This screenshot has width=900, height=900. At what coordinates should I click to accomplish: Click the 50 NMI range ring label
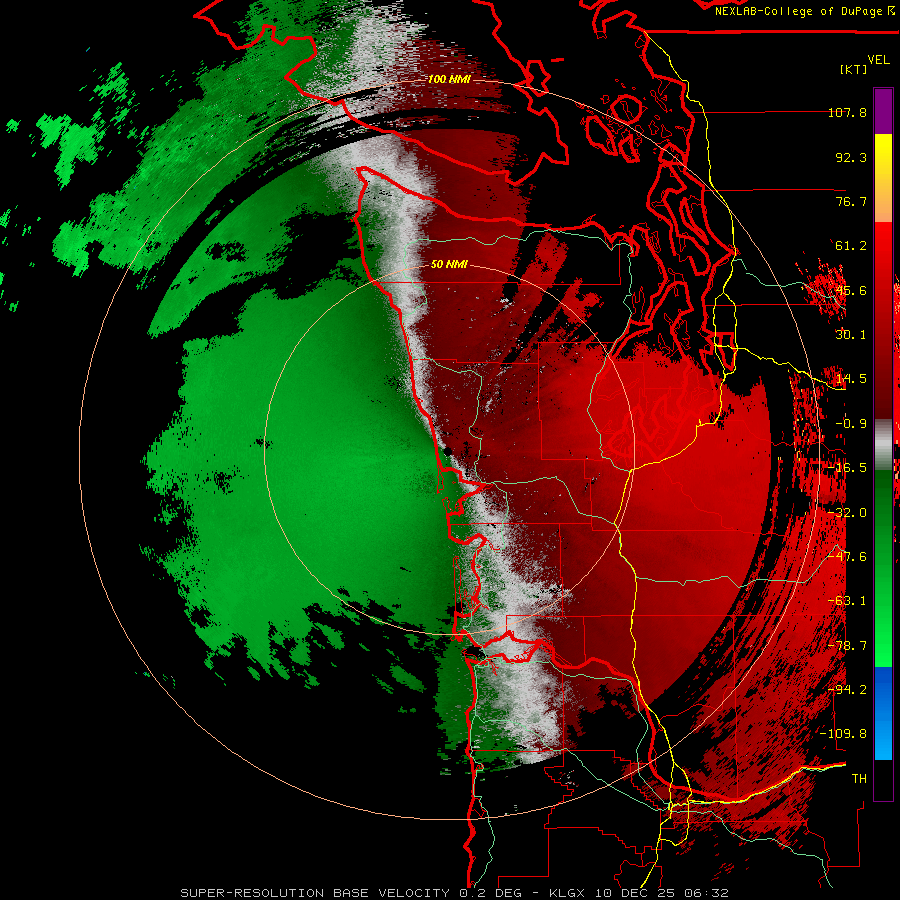[449, 265]
